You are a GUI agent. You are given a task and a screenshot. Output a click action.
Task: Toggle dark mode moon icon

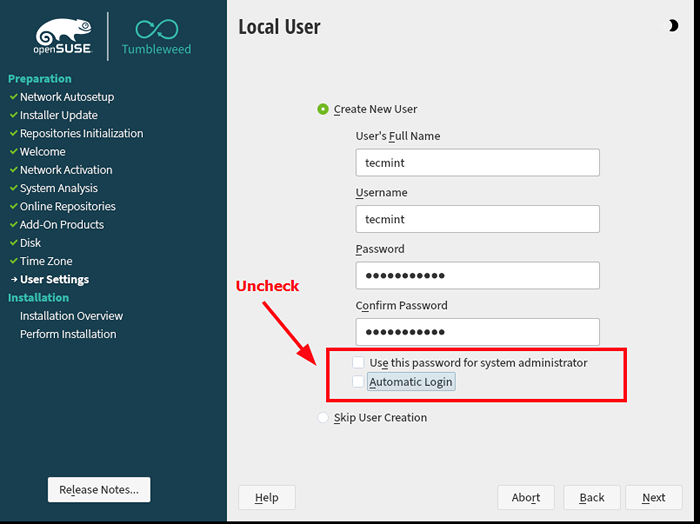[x=673, y=26]
